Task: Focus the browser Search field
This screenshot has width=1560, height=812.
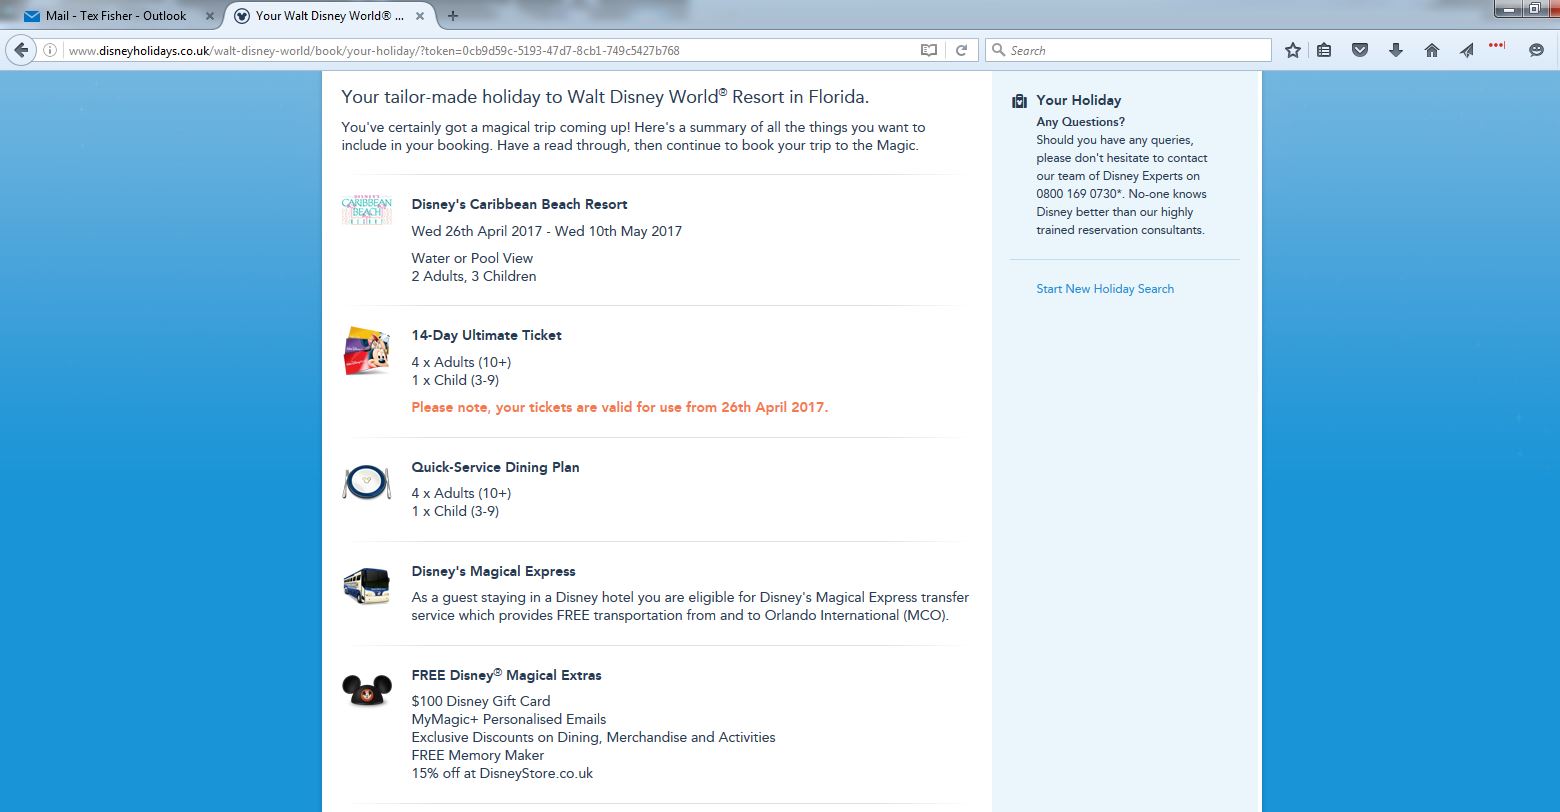Action: click(x=1128, y=50)
